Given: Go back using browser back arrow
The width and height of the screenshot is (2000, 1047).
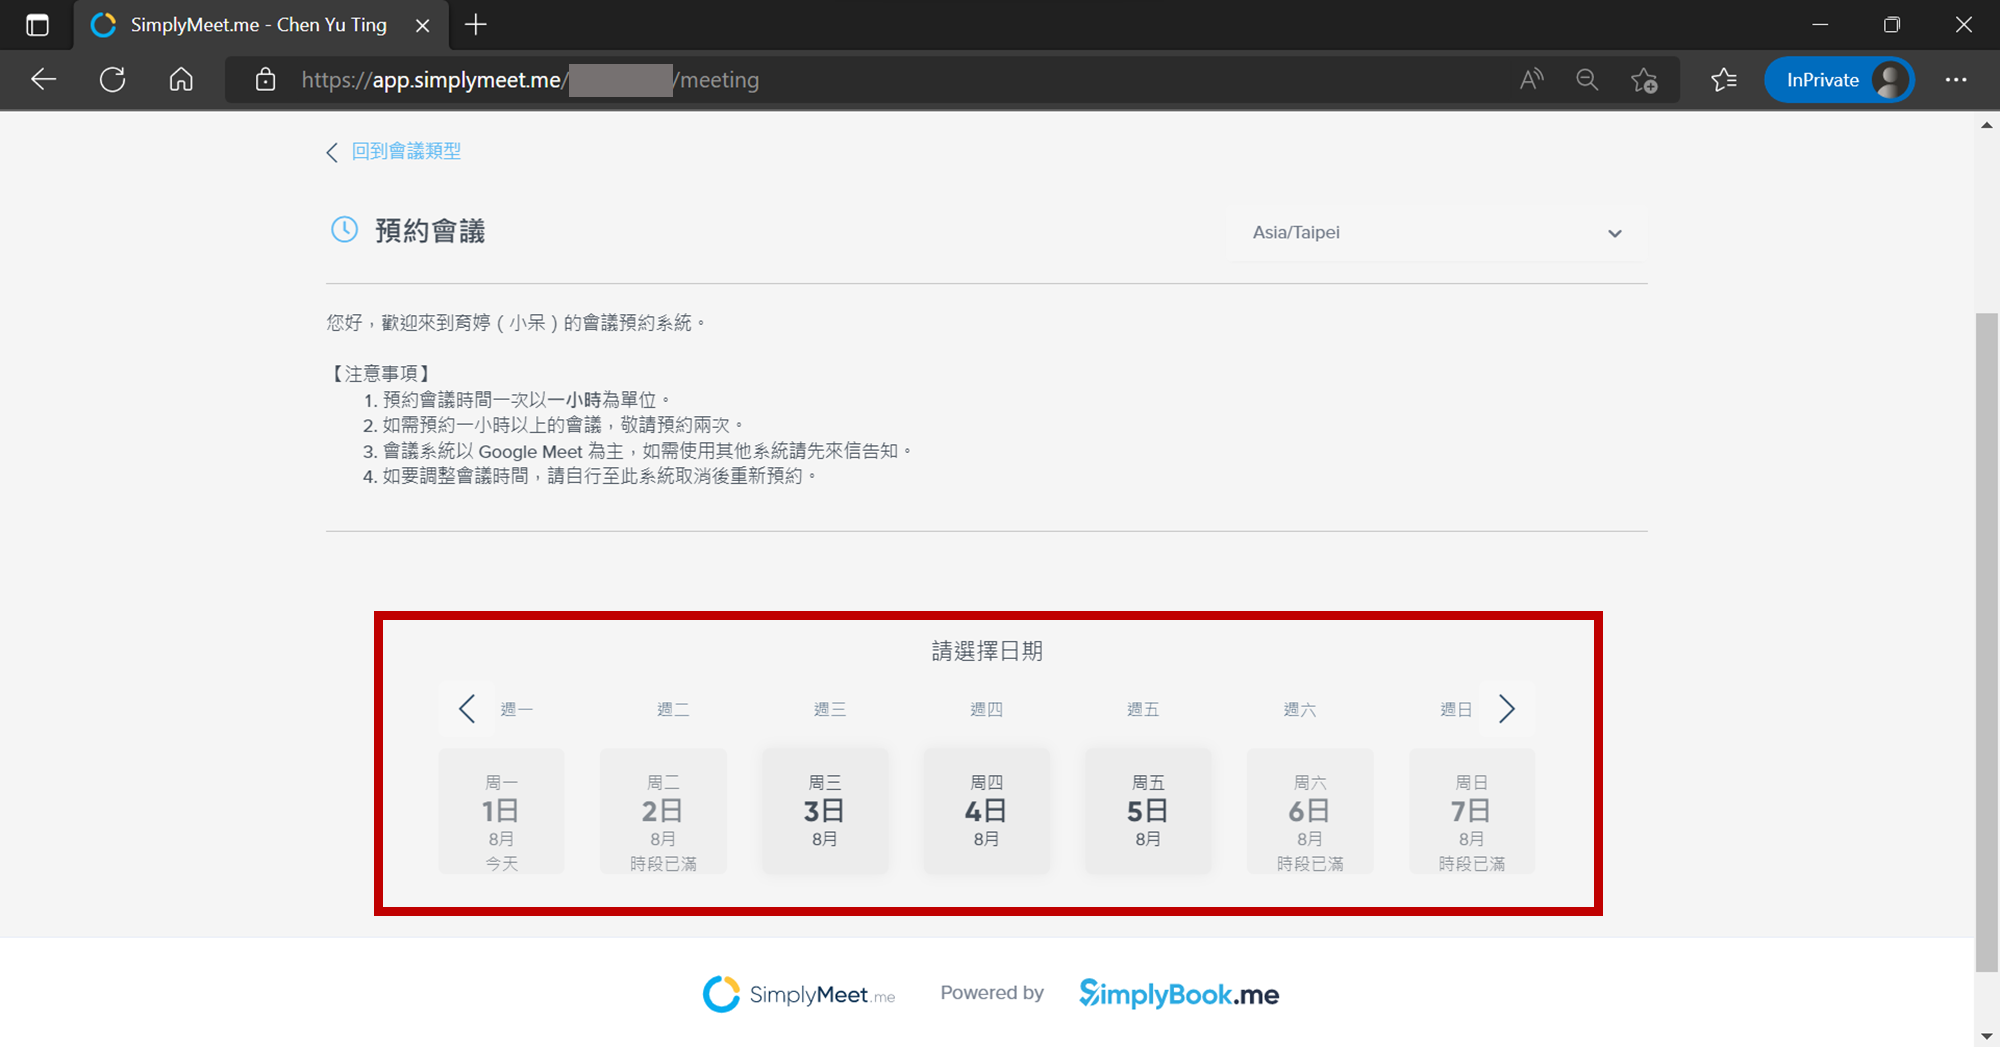Looking at the screenshot, I should click(43, 80).
